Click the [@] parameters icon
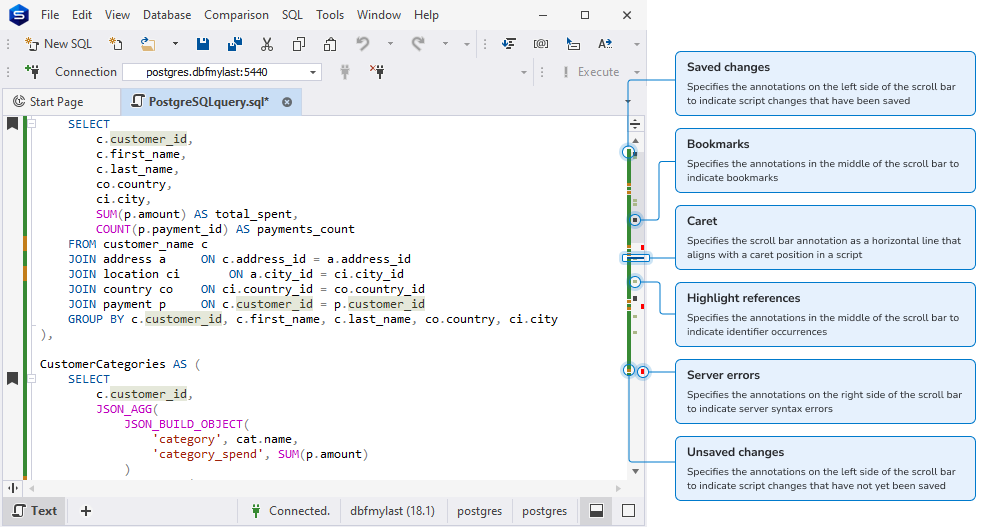 click(x=541, y=43)
